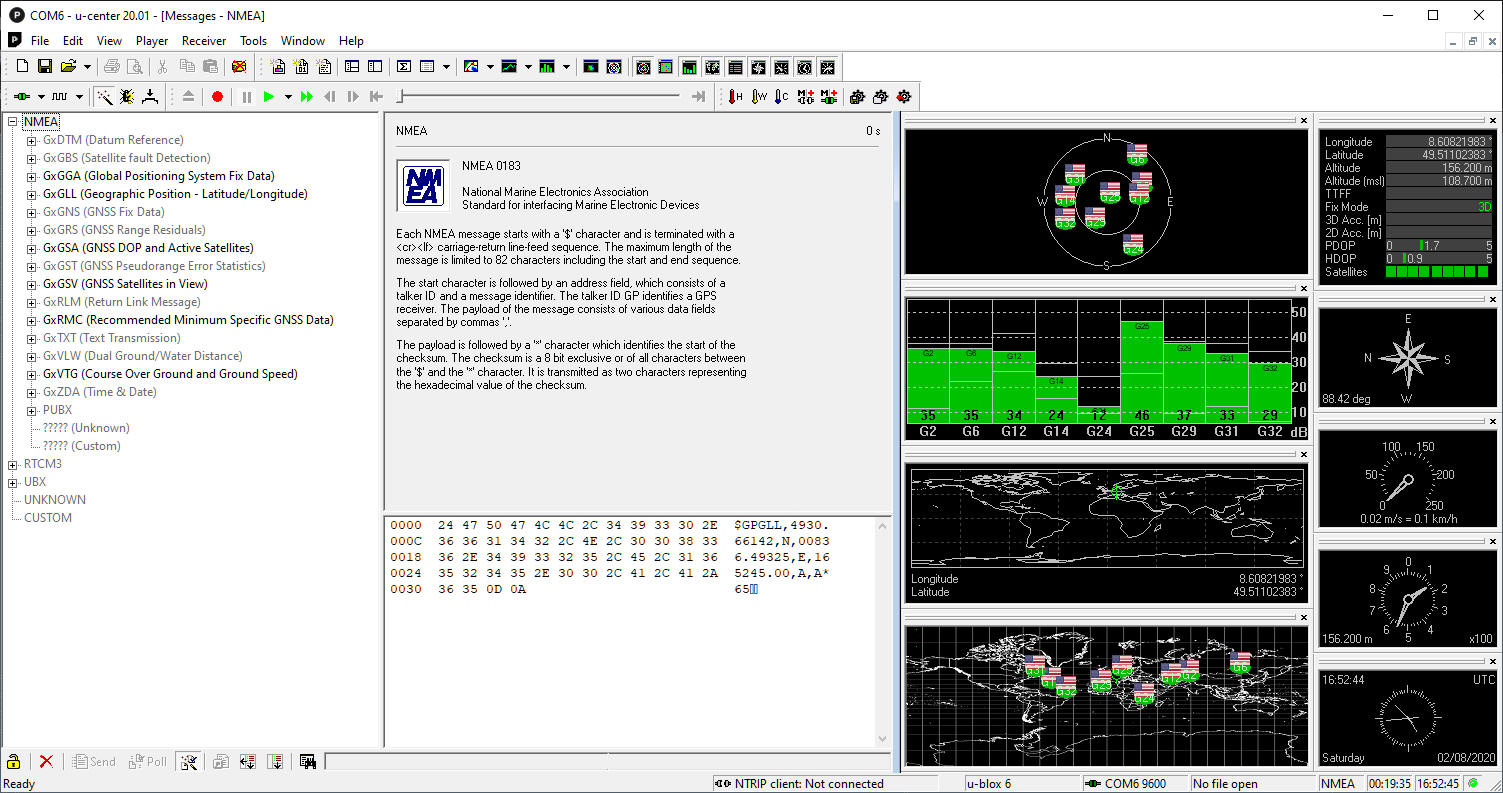Open the View menu

pyautogui.click(x=109, y=41)
